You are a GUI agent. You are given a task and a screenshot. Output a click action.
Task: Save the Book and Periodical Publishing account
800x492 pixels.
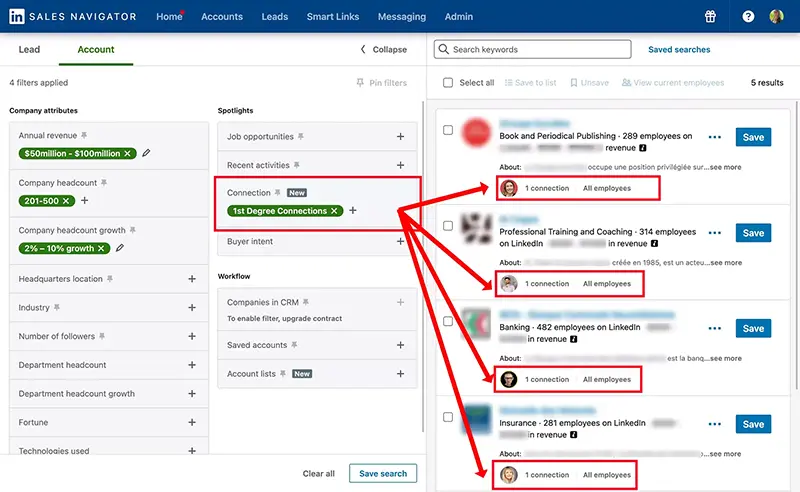click(x=753, y=137)
